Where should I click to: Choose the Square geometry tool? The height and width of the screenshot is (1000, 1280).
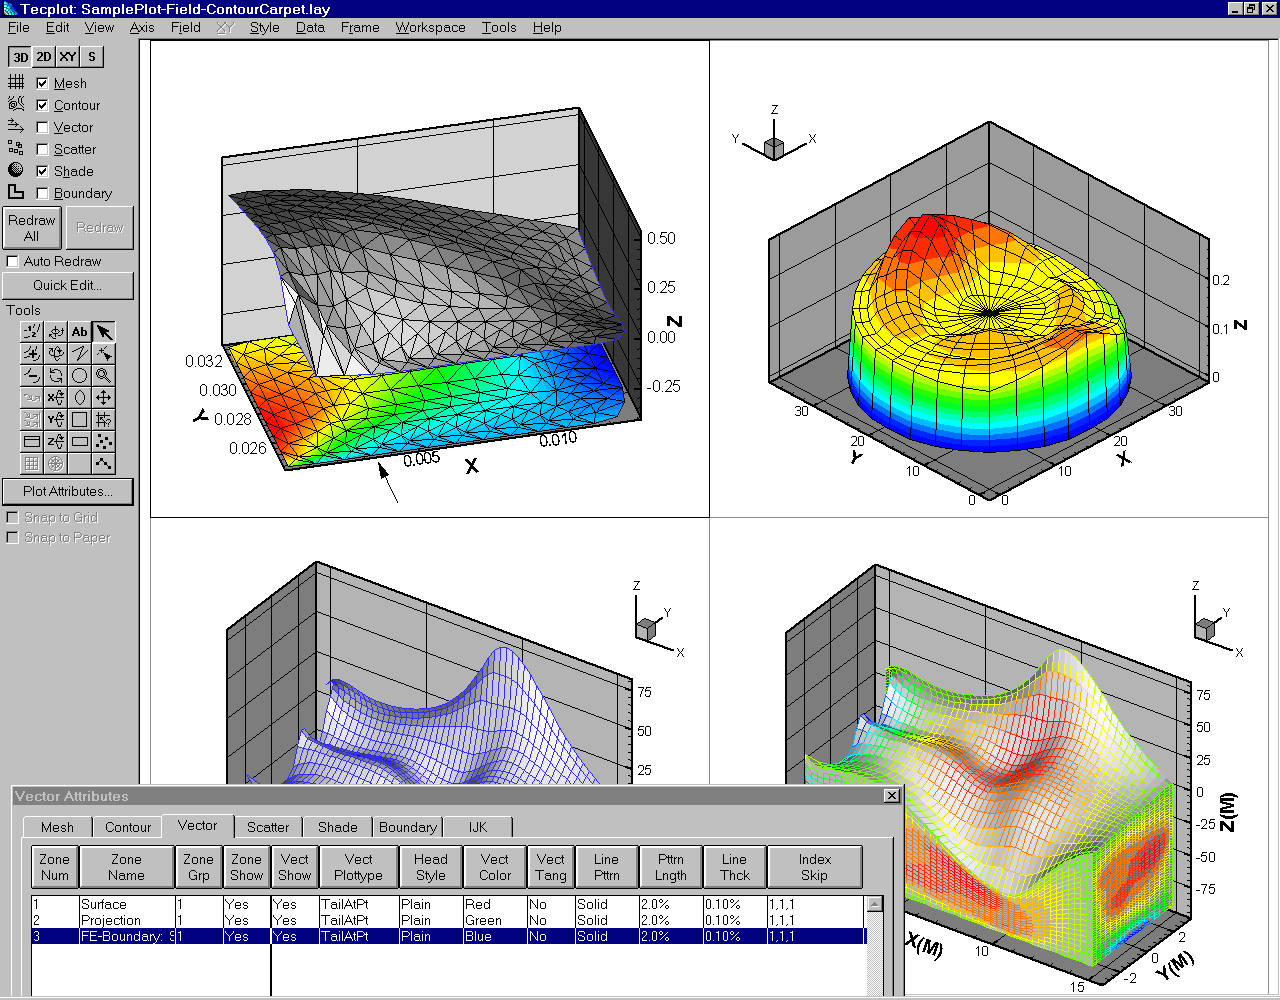tap(80, 420)
